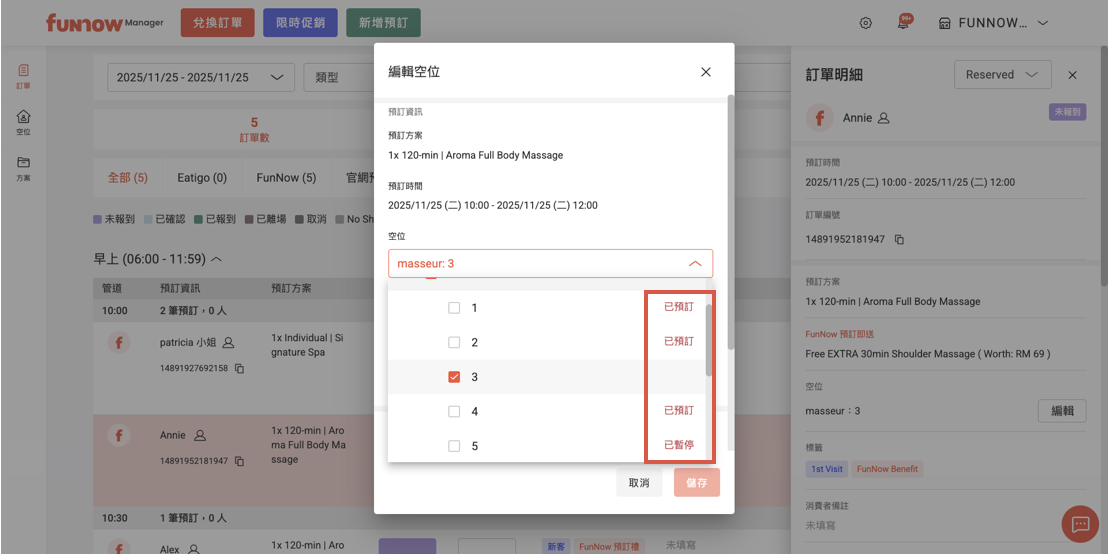Click the 兌換訂單 button
The image size is (1108, 554).
pos(218,23)
